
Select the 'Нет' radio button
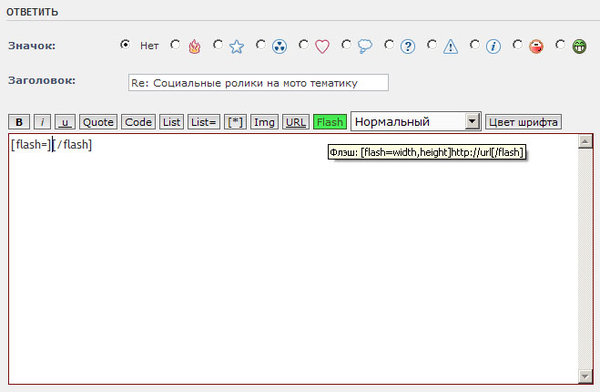click(125, 45)
